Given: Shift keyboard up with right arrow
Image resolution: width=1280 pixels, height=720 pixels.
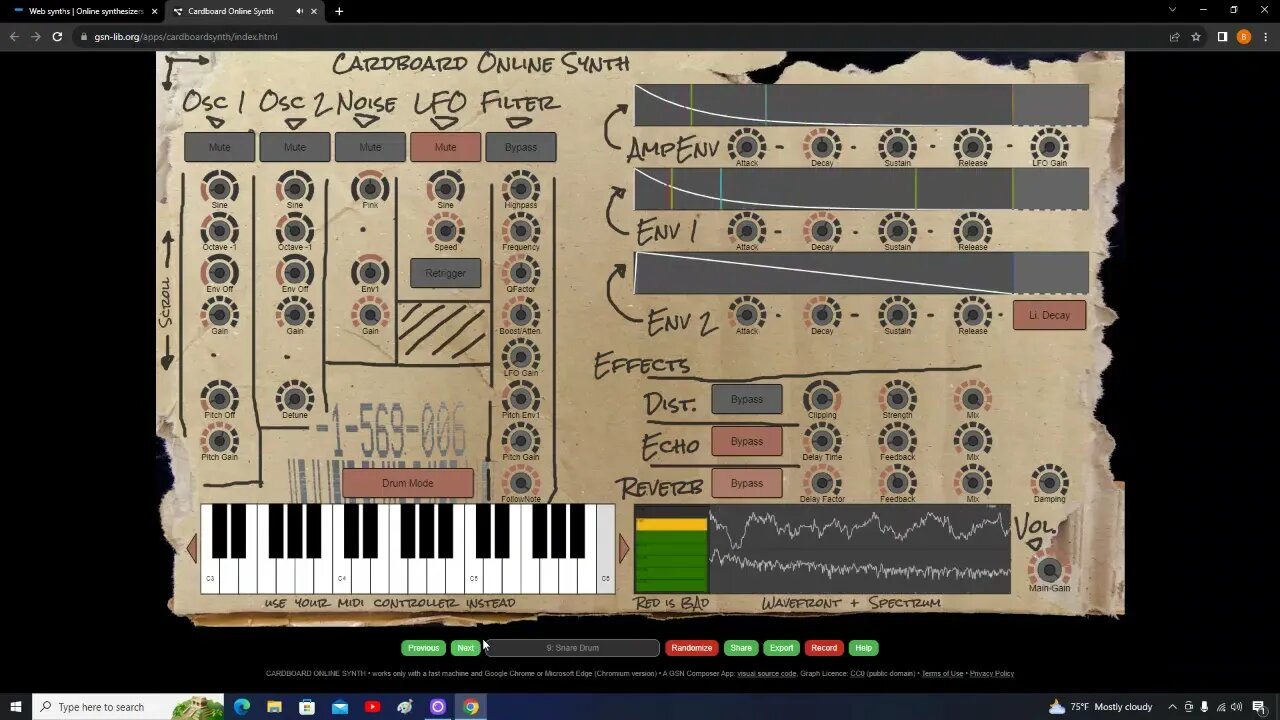Looking at the screenshot, I should coord(624,548).
